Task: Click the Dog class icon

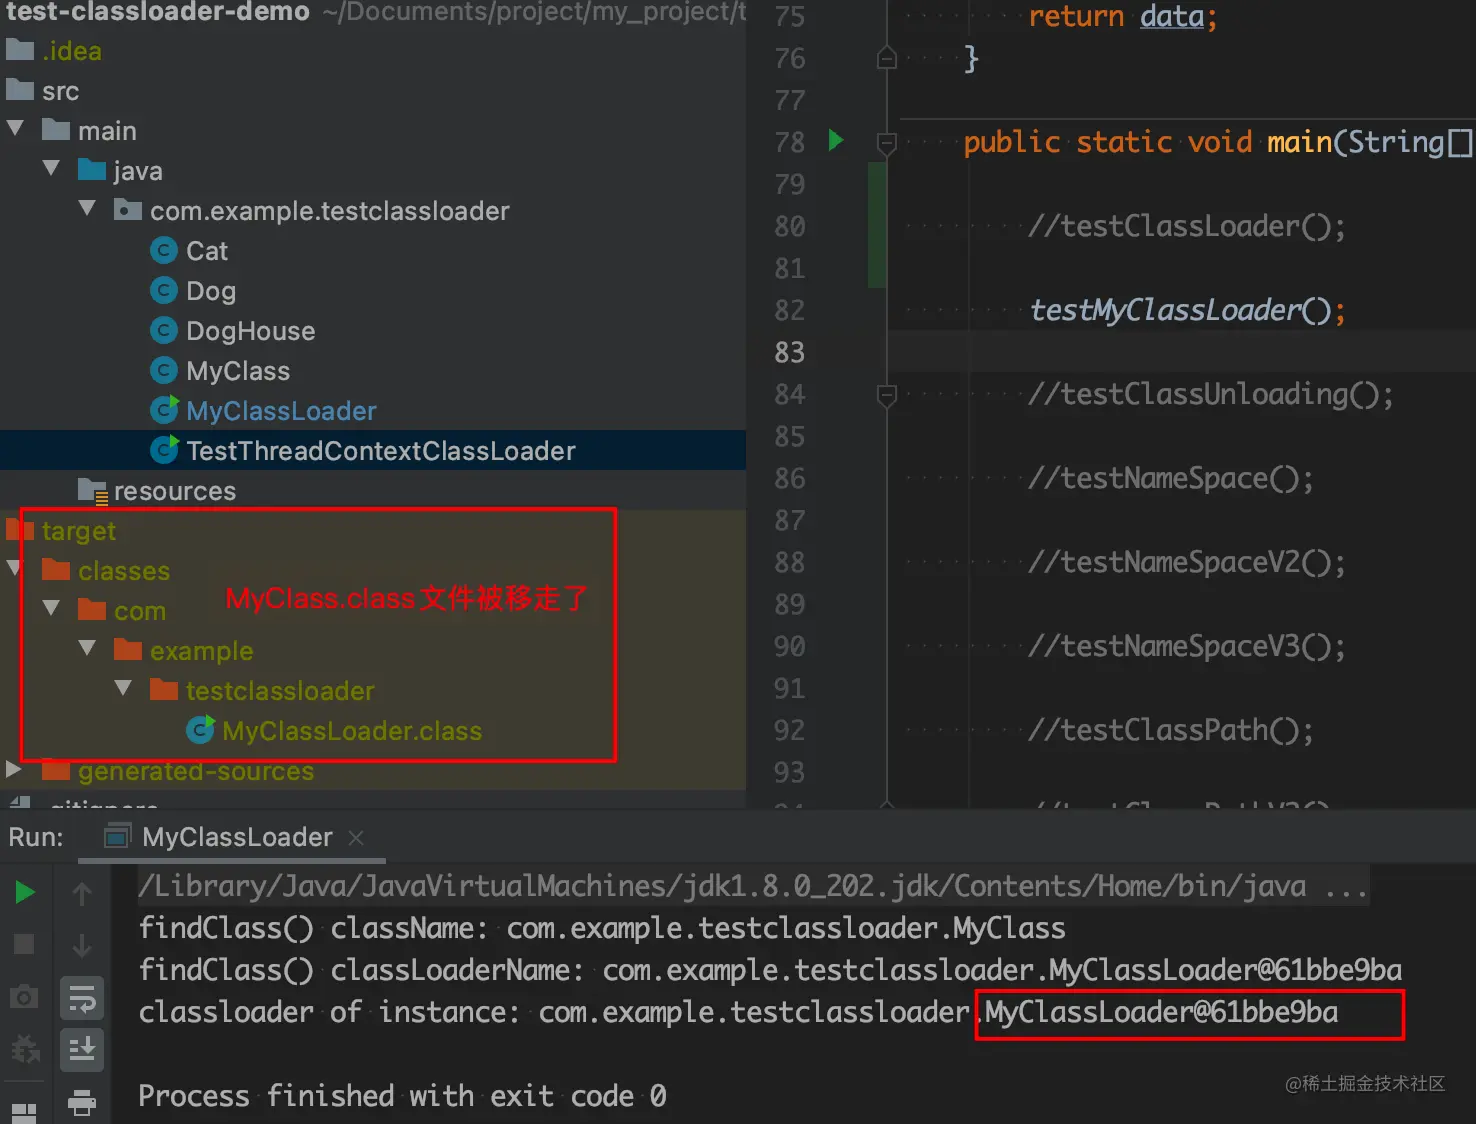Action: point(164,290)
